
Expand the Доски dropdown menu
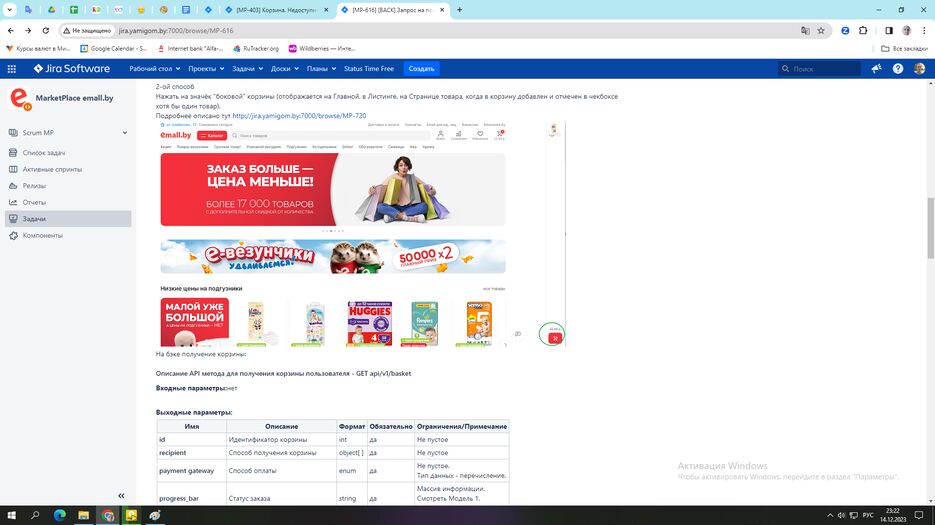(284, 69)
